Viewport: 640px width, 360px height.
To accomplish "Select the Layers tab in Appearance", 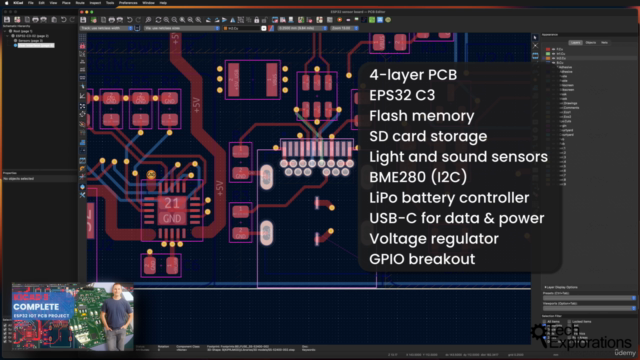I will [x=576, y=42].
